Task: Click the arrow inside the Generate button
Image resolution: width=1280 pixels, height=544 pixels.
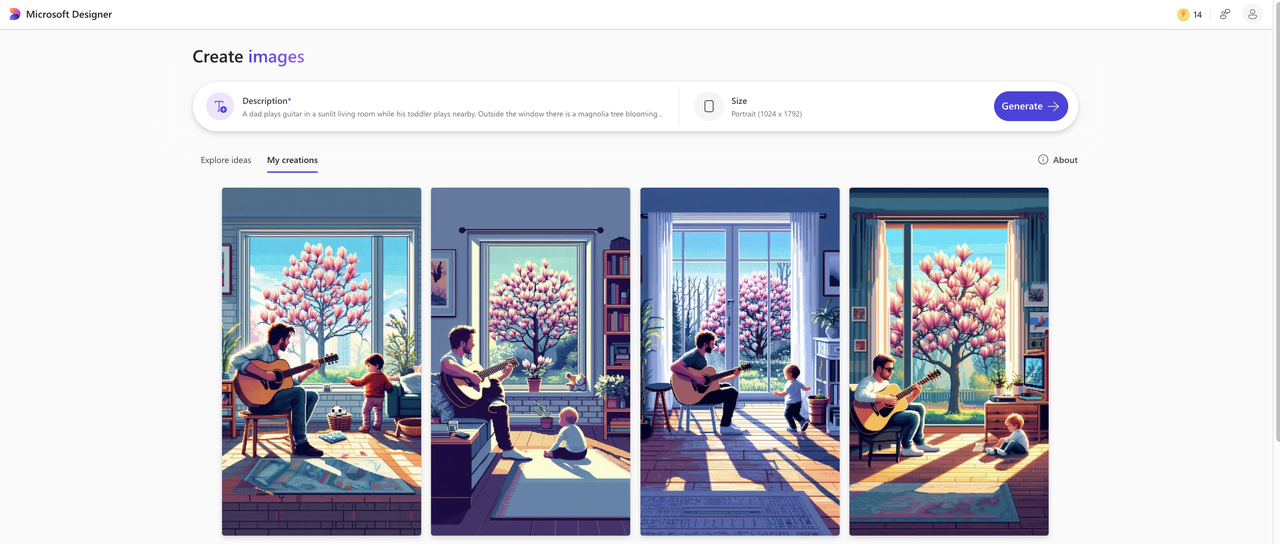Action: [1053, 106]
